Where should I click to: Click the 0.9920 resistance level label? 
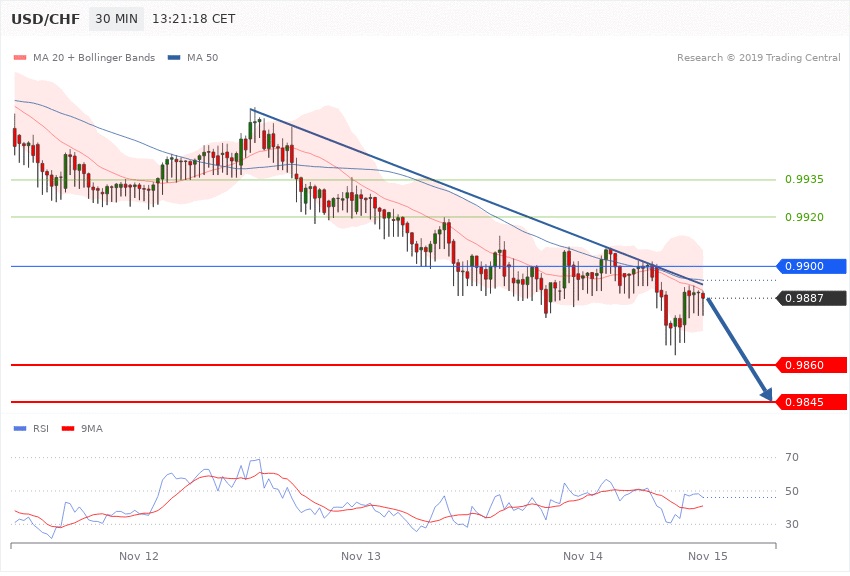point(804,216)
